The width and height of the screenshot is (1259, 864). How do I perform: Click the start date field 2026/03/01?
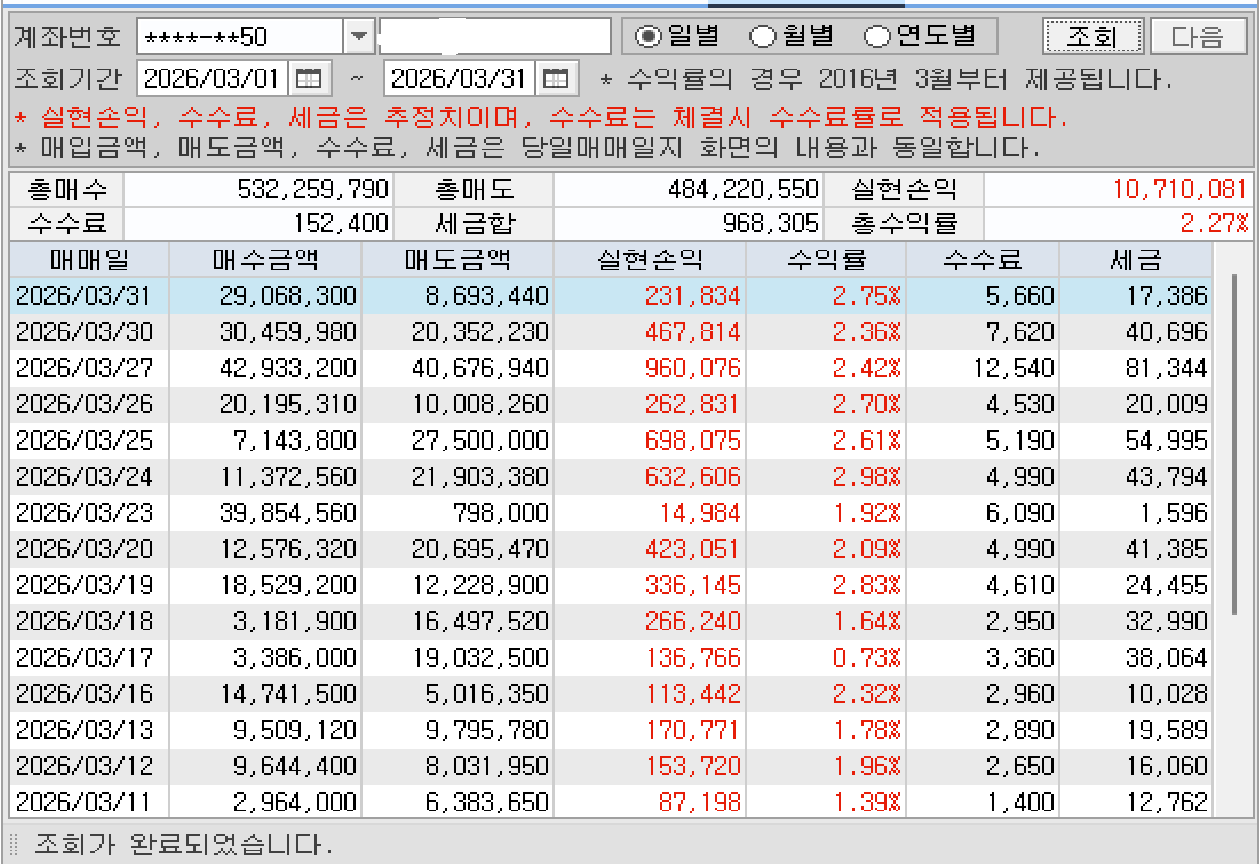212,78
